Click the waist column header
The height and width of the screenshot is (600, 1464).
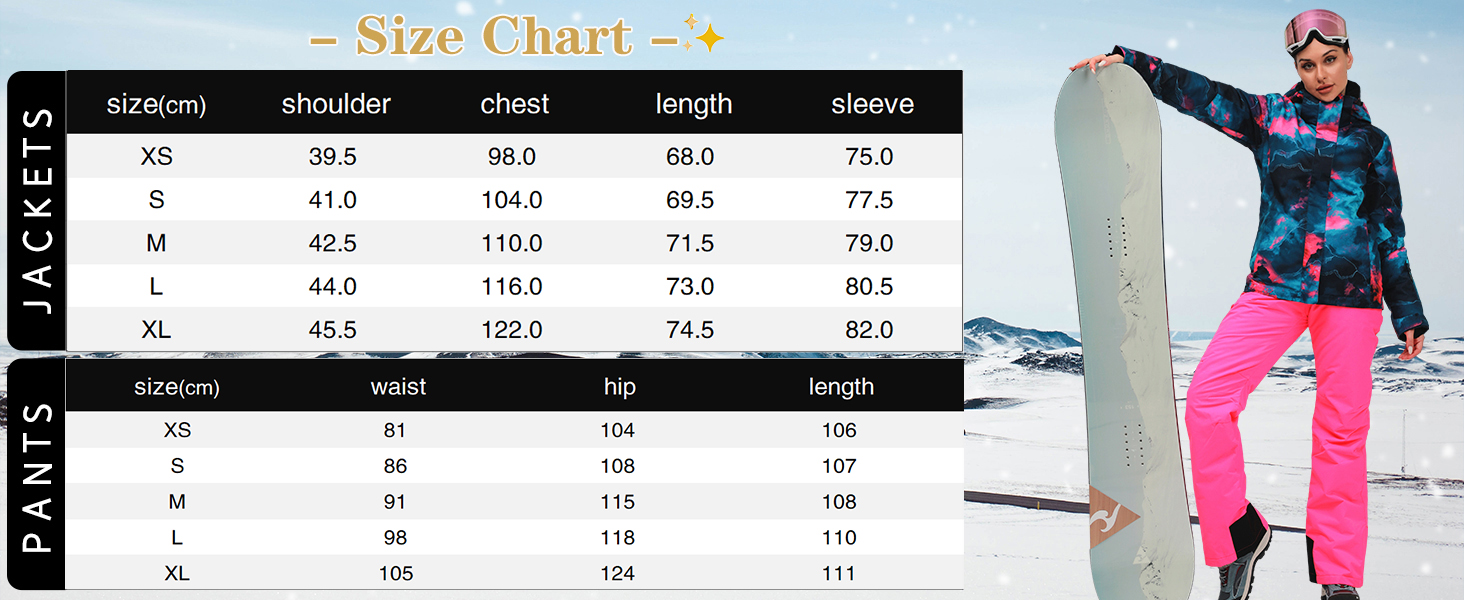[x=398, y=387]
